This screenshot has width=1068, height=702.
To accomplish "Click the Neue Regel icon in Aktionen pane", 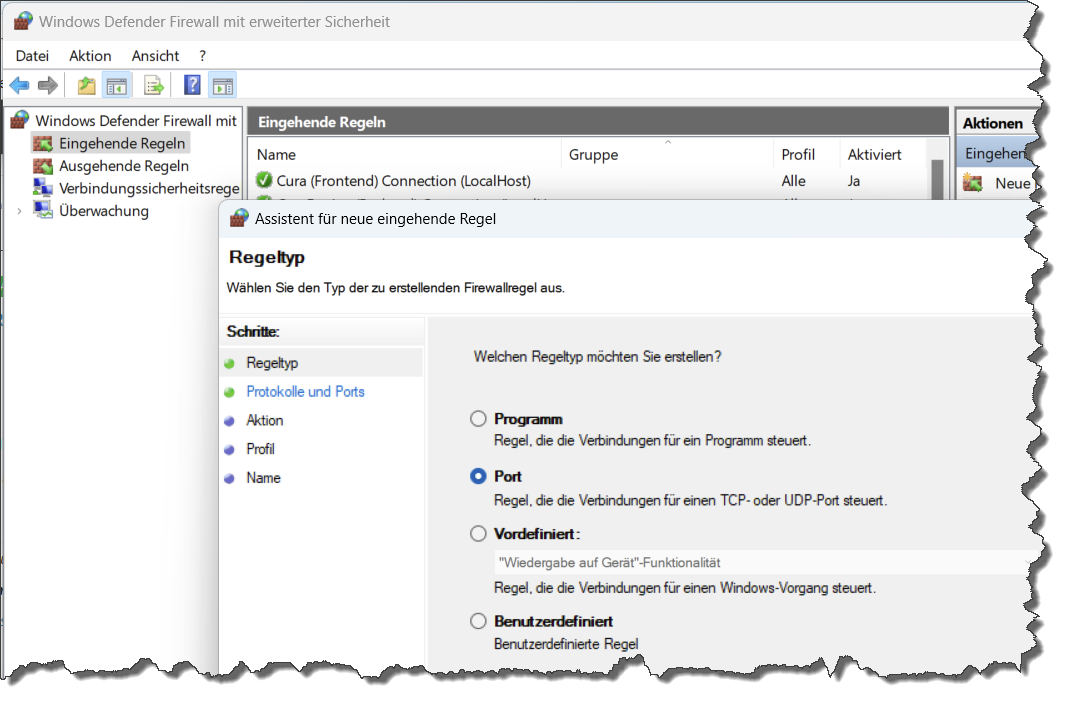I will pyautogui.click(x=973, y=183).
